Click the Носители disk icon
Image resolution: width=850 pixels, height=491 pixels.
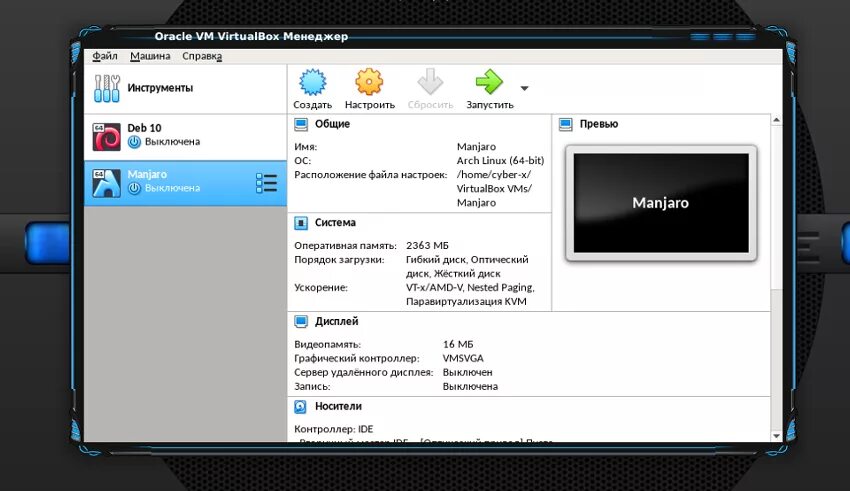[x=300, y=406]
